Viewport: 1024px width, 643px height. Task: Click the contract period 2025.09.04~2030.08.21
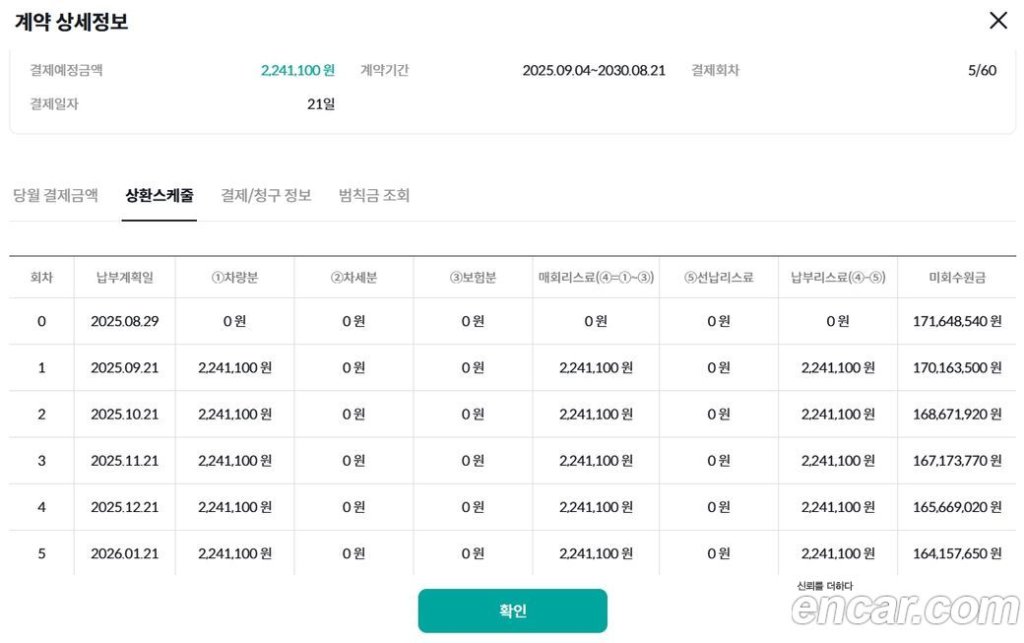point(593,71)
